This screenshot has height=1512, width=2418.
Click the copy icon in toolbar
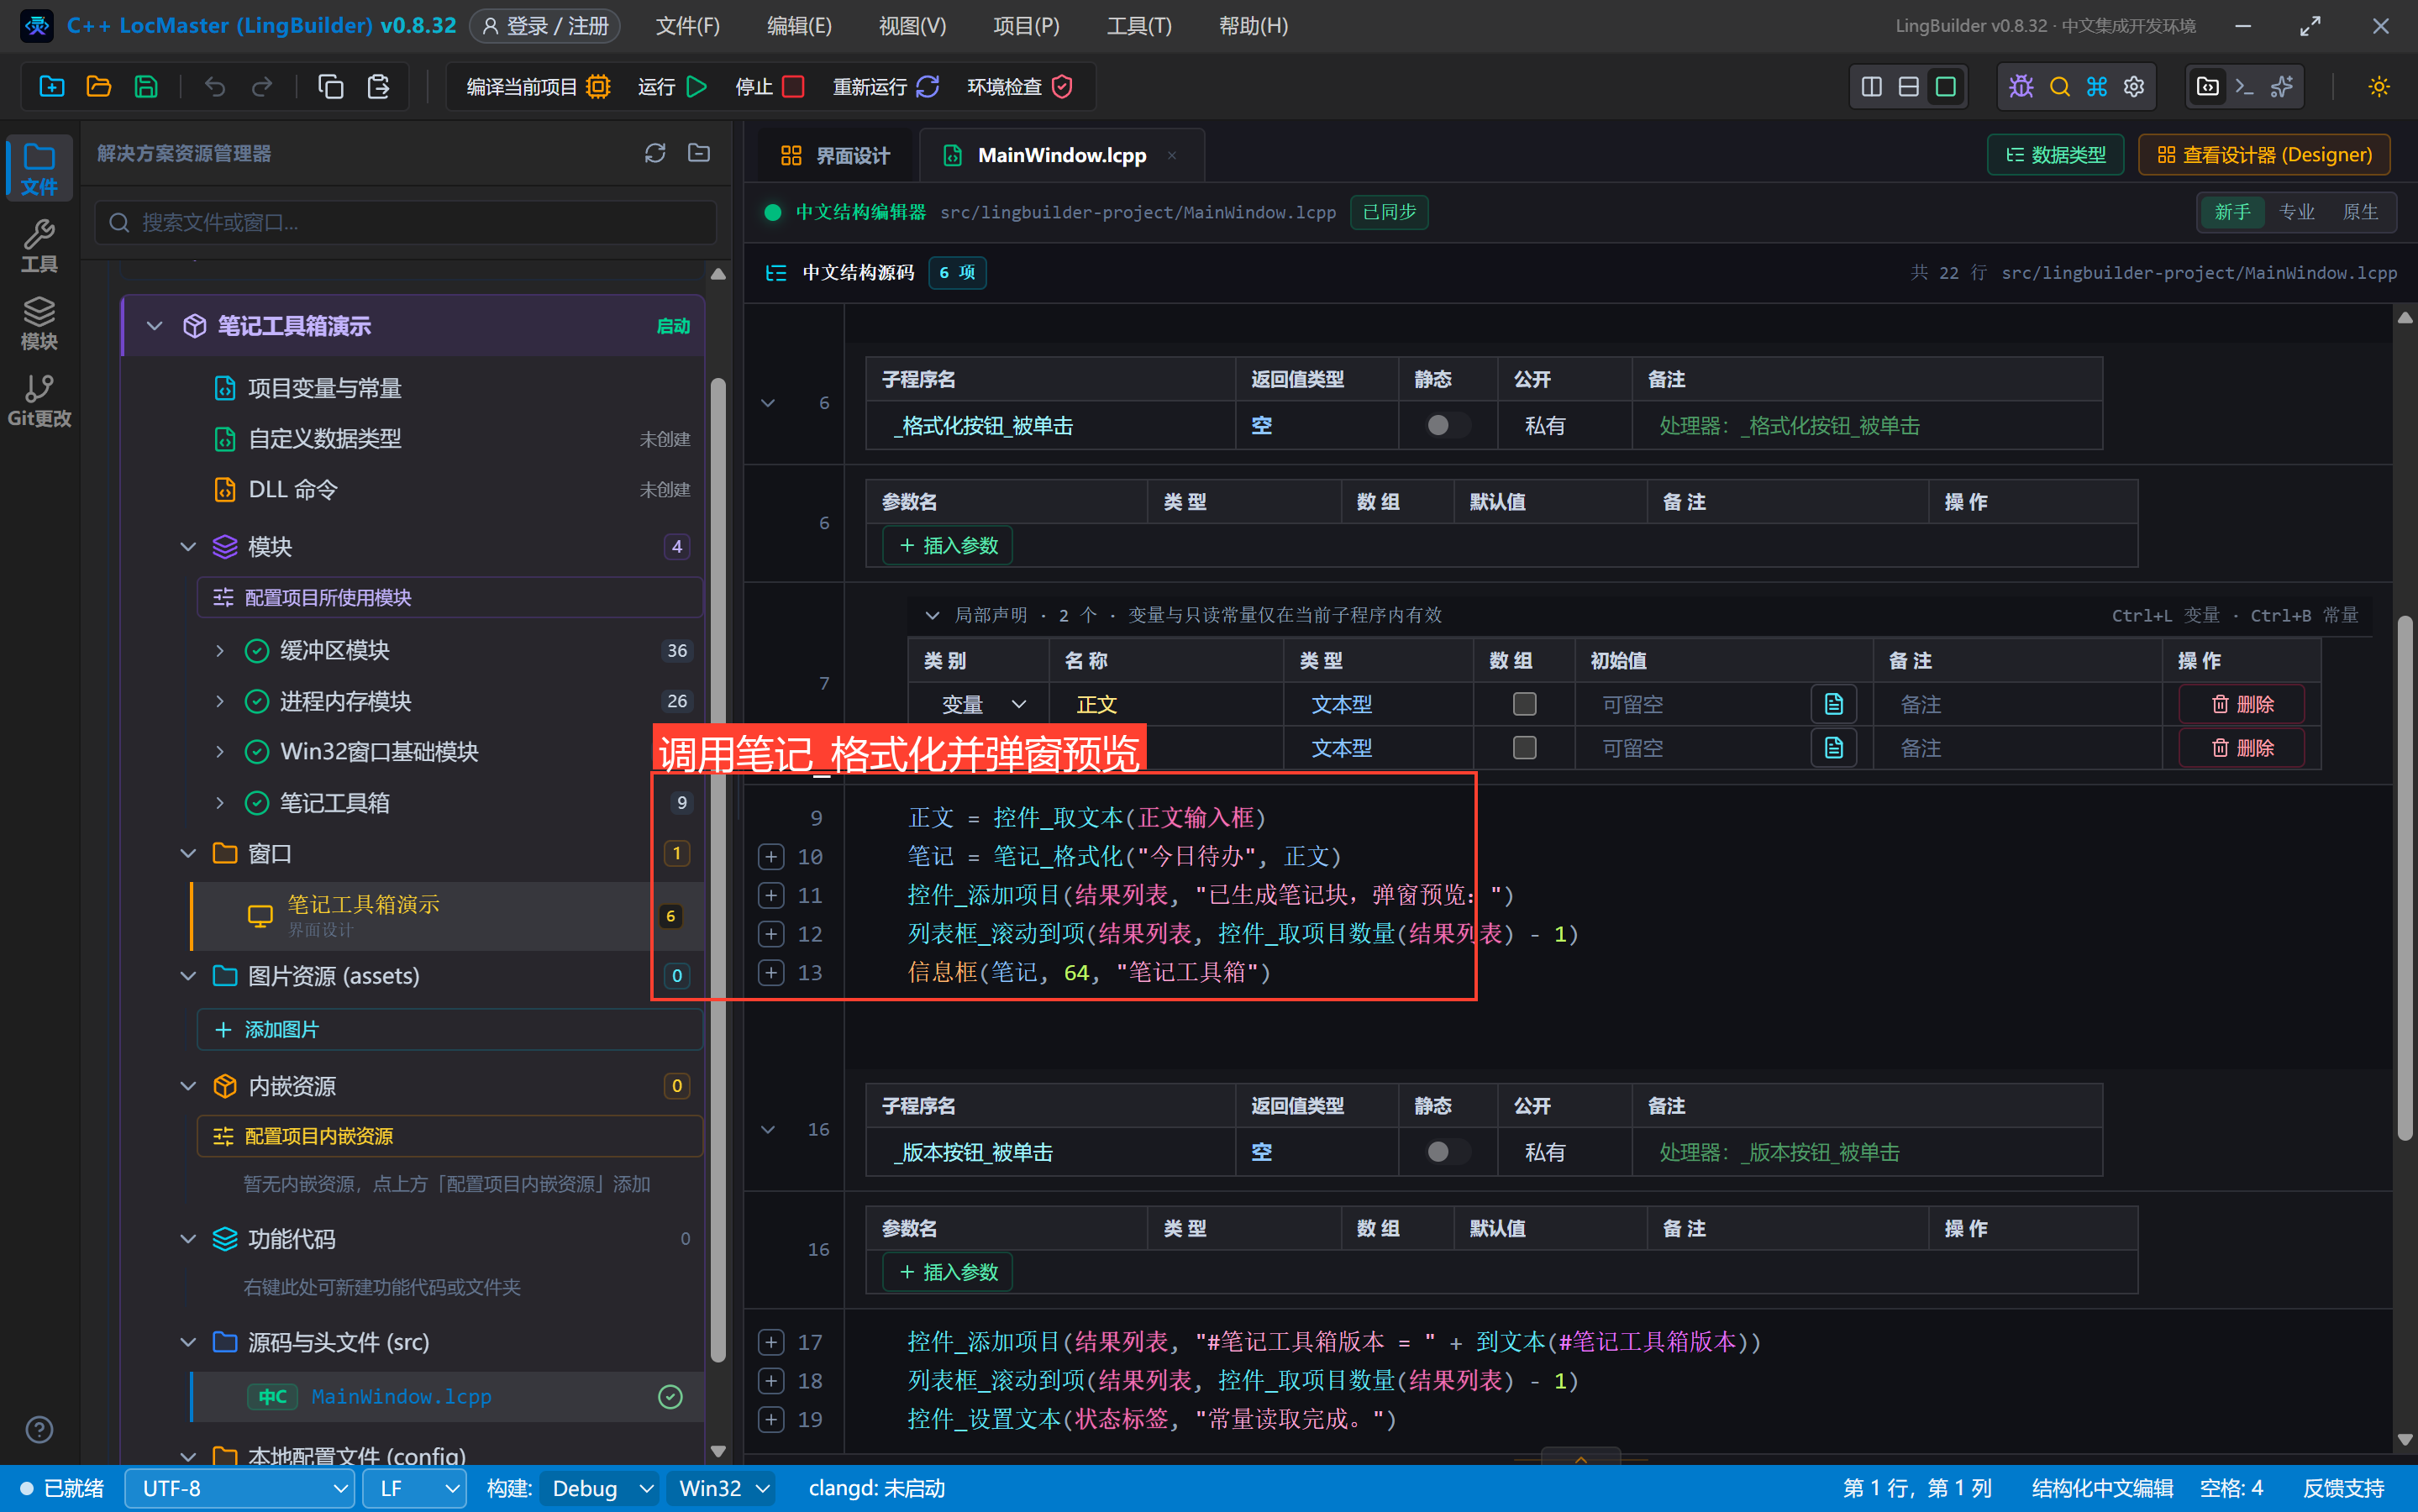point(330,87)
